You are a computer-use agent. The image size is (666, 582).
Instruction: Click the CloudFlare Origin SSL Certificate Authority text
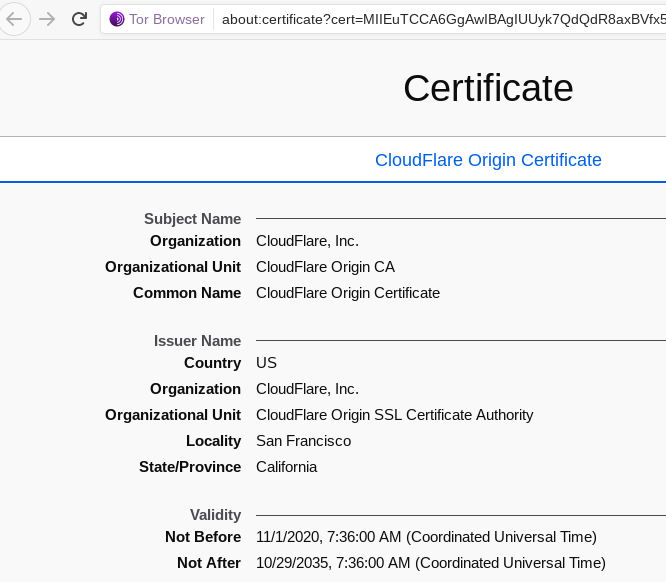tap(394, 415)
